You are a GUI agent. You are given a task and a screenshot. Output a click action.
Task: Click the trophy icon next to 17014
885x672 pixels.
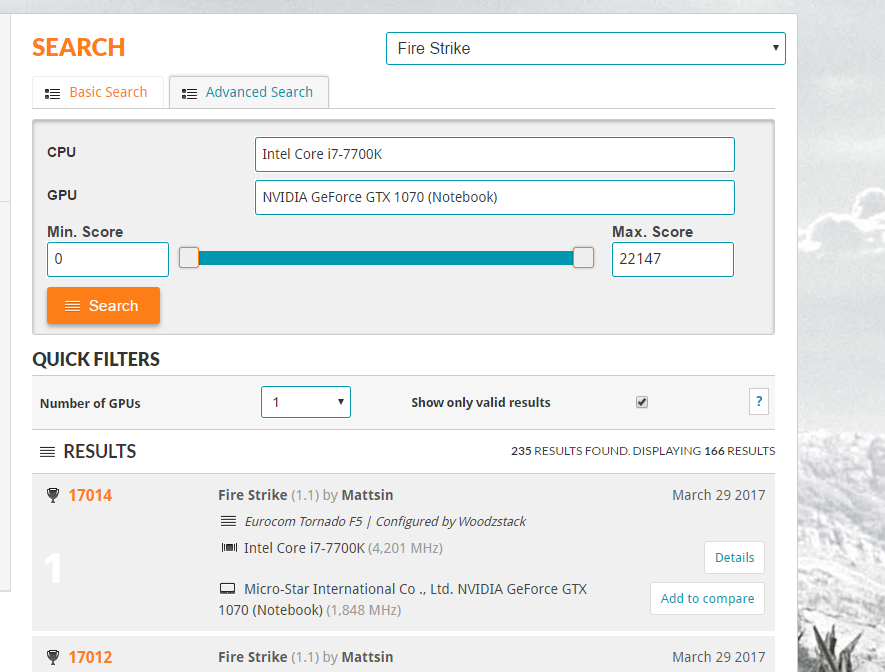click(52, 495)
